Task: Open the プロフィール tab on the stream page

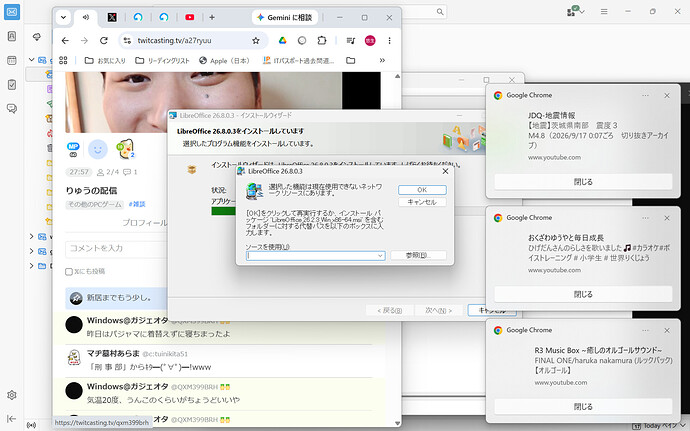Action: point(144,223)
